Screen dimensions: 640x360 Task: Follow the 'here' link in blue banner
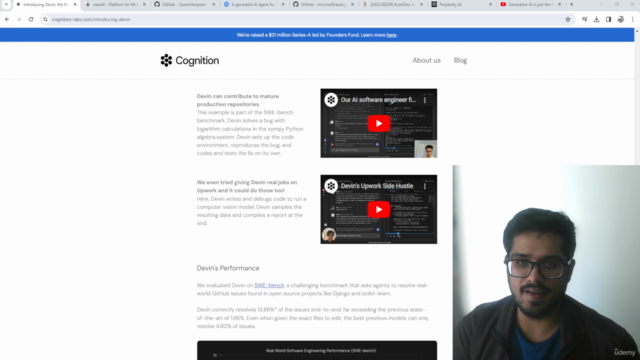coord(391,35)
